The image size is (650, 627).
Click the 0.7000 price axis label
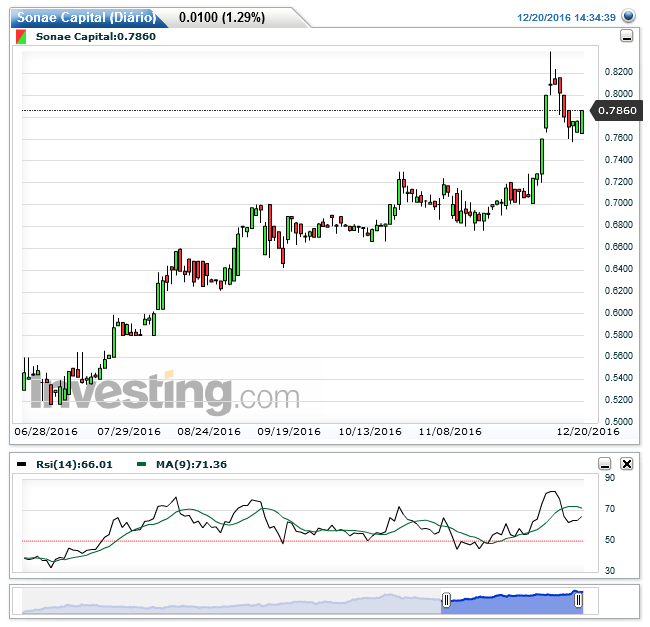pos(618,203)
